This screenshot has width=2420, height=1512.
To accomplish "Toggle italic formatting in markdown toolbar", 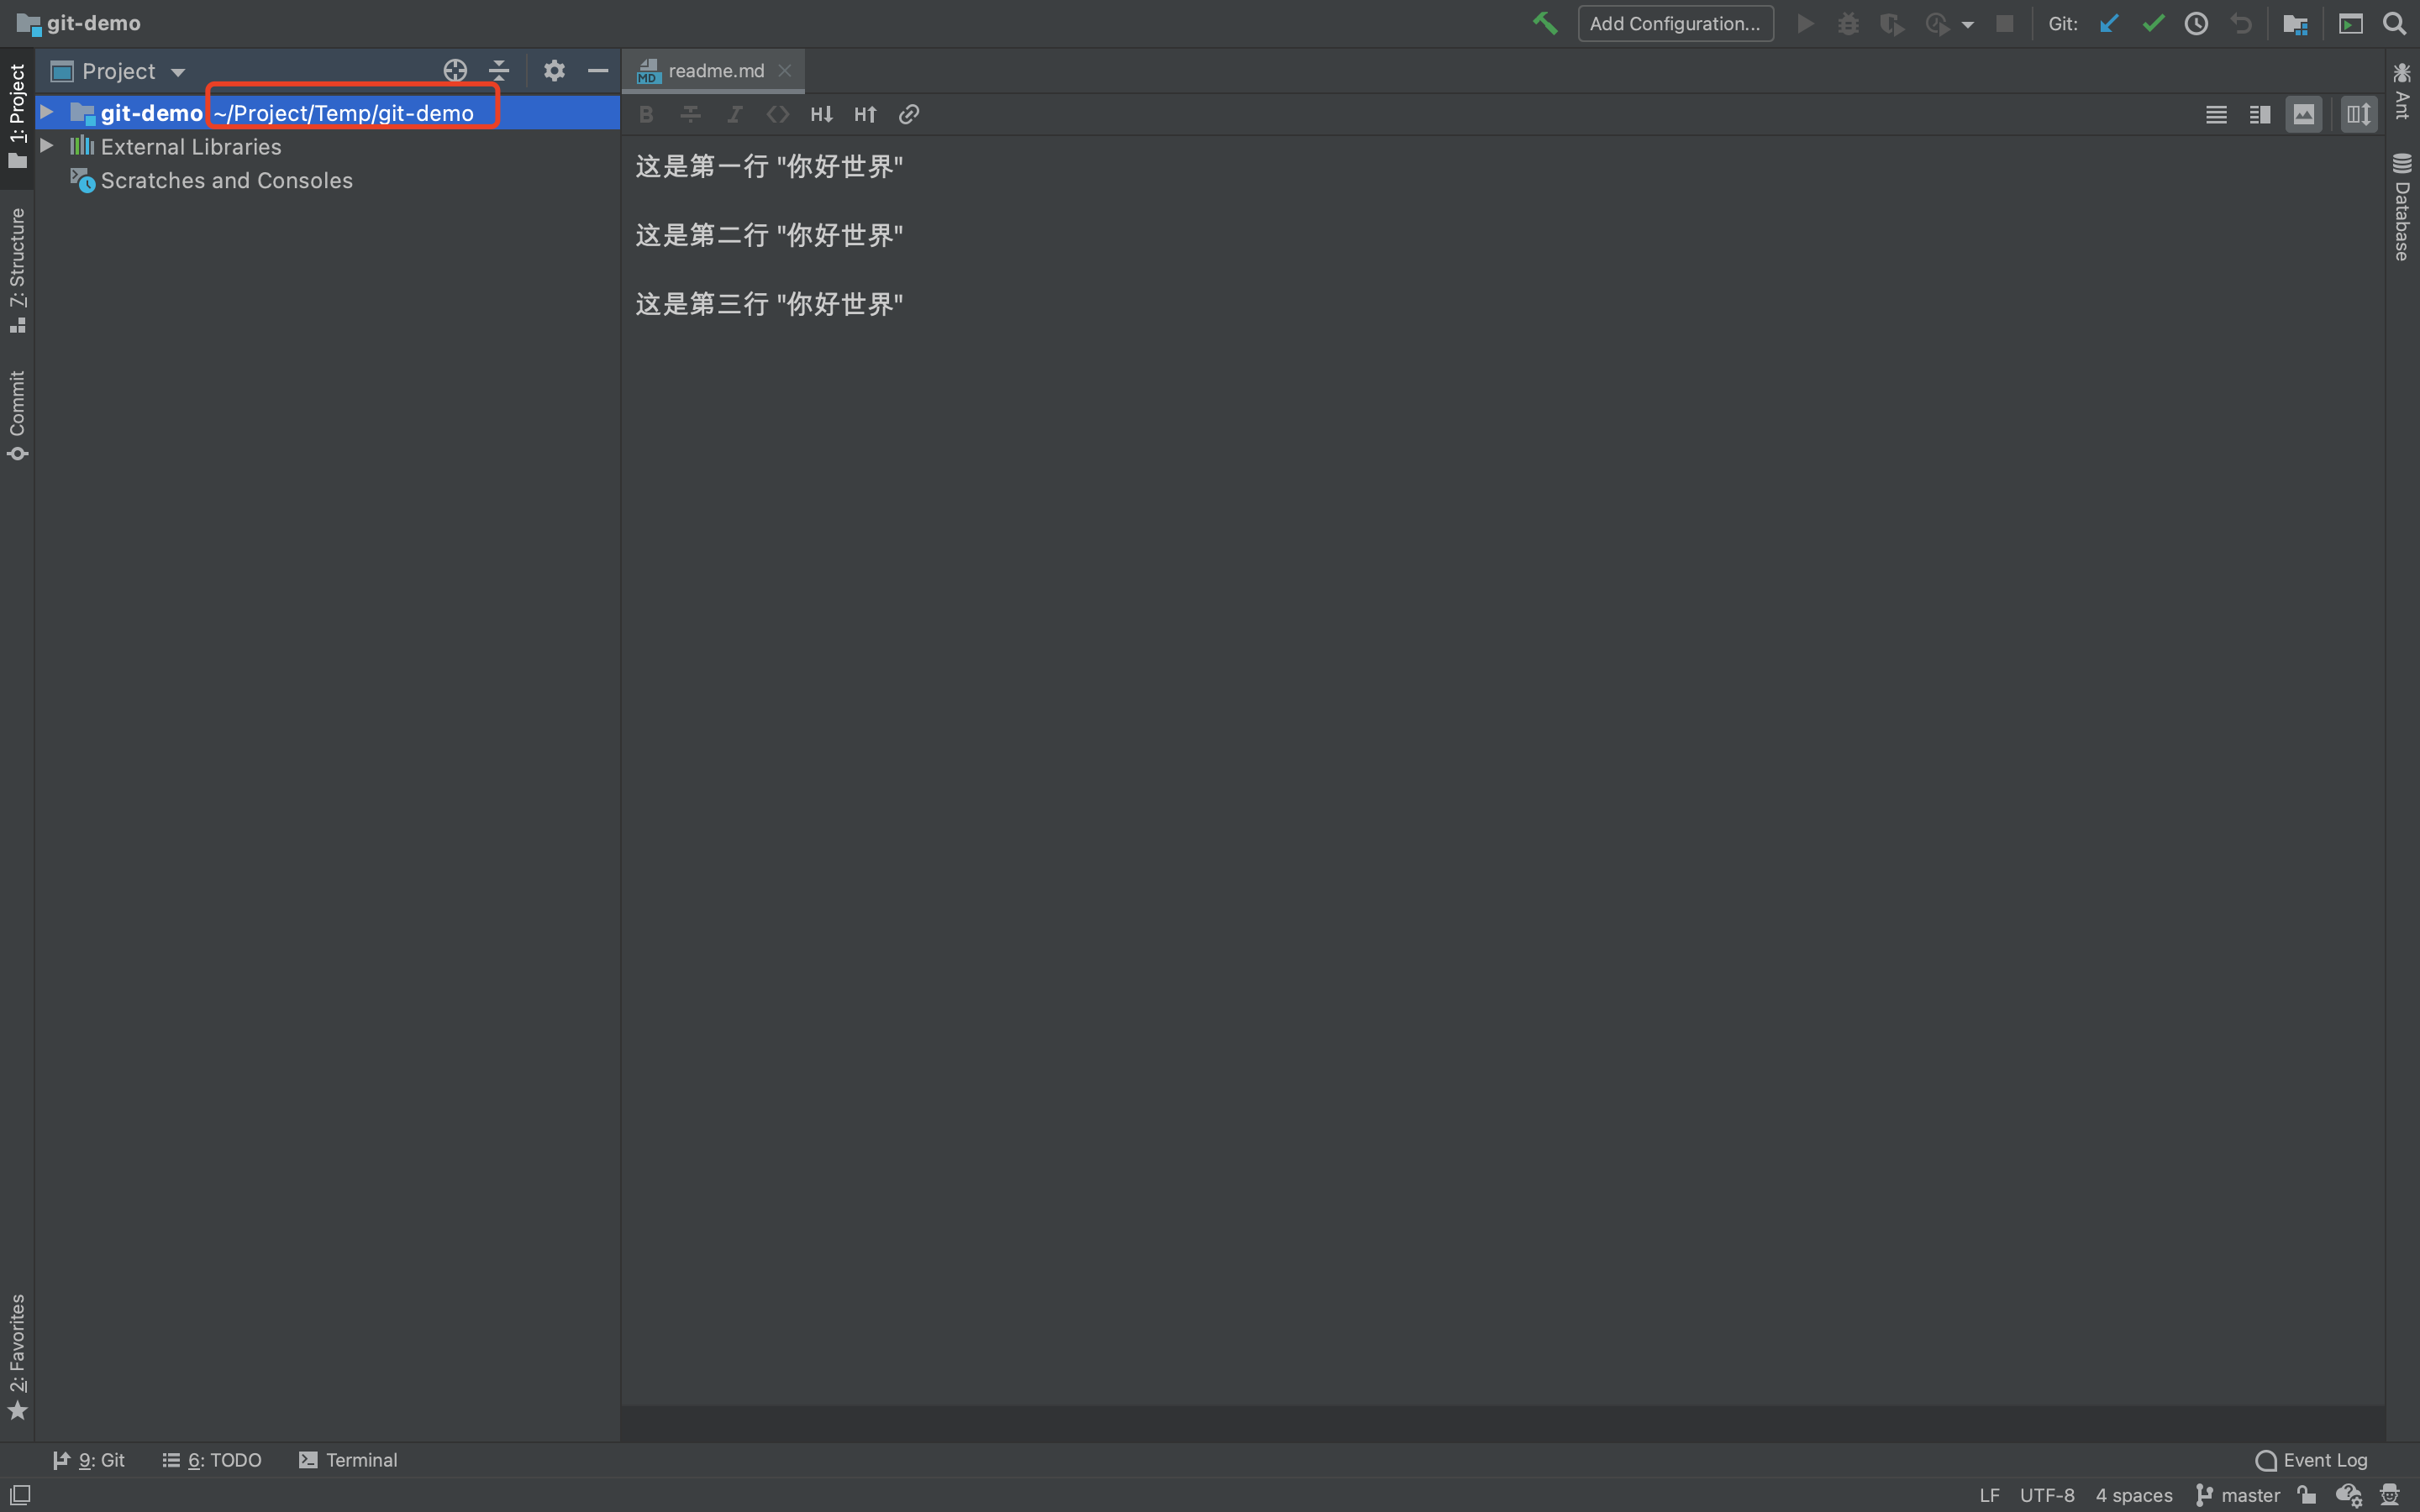I will 734,115.
